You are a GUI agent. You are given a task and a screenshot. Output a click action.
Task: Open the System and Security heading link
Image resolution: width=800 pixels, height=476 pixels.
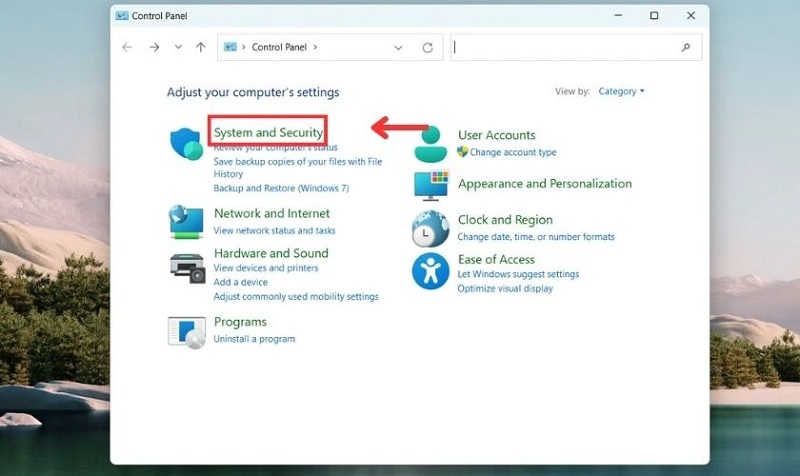click(x=268, y=132)
